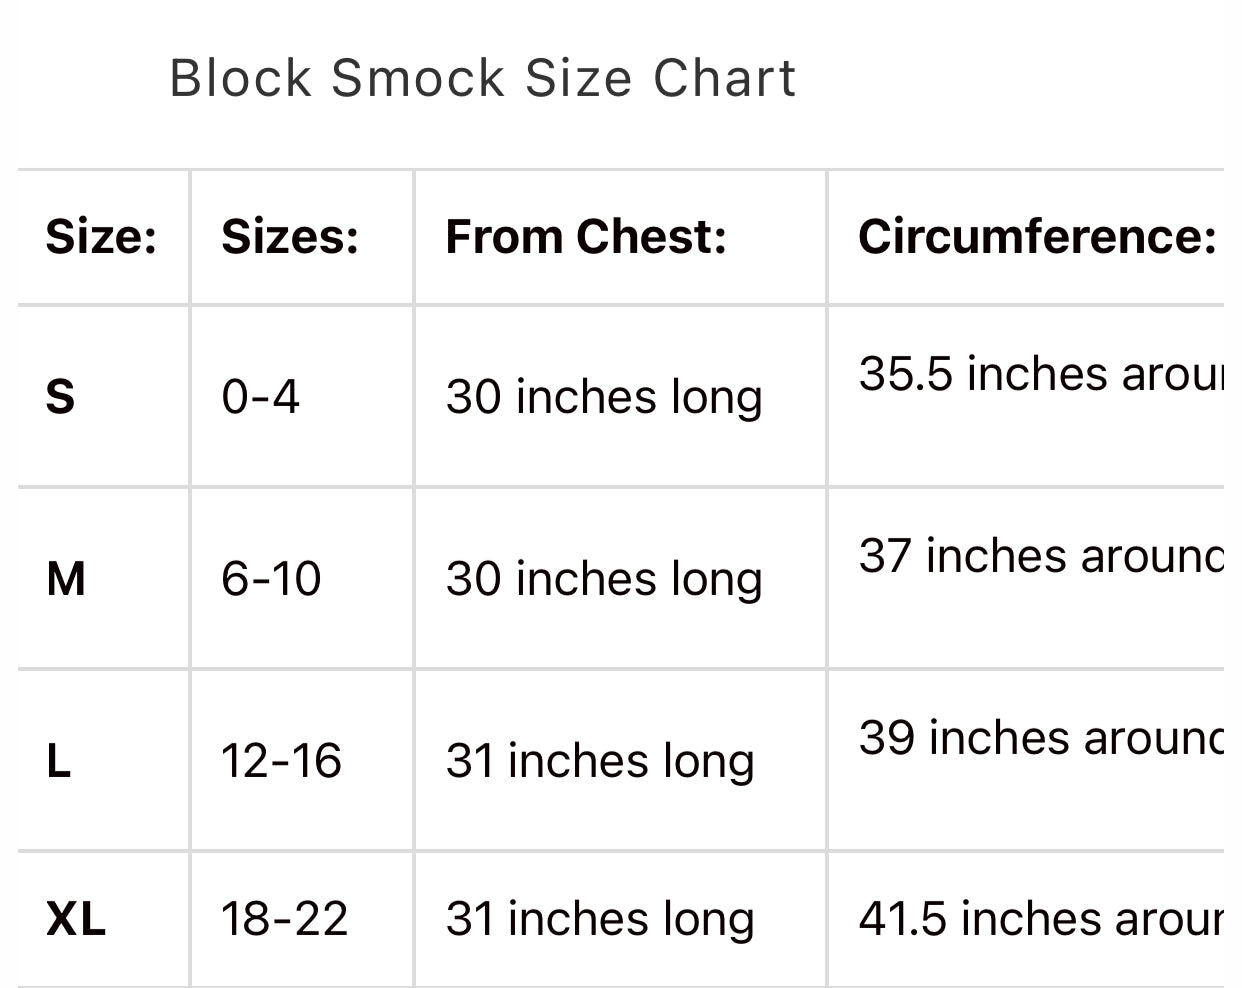Select the 6-10 sizes cell
1242x988 pixels.
[271, 579]
